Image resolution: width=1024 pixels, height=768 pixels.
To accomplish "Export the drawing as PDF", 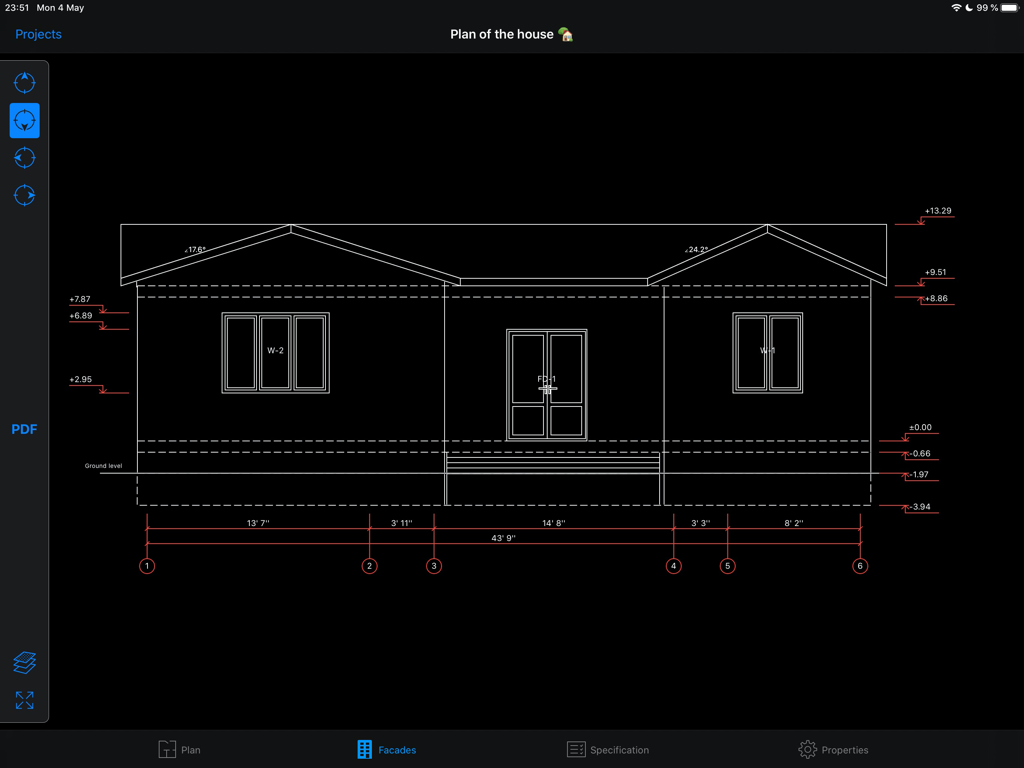I will tap(24, 429).
